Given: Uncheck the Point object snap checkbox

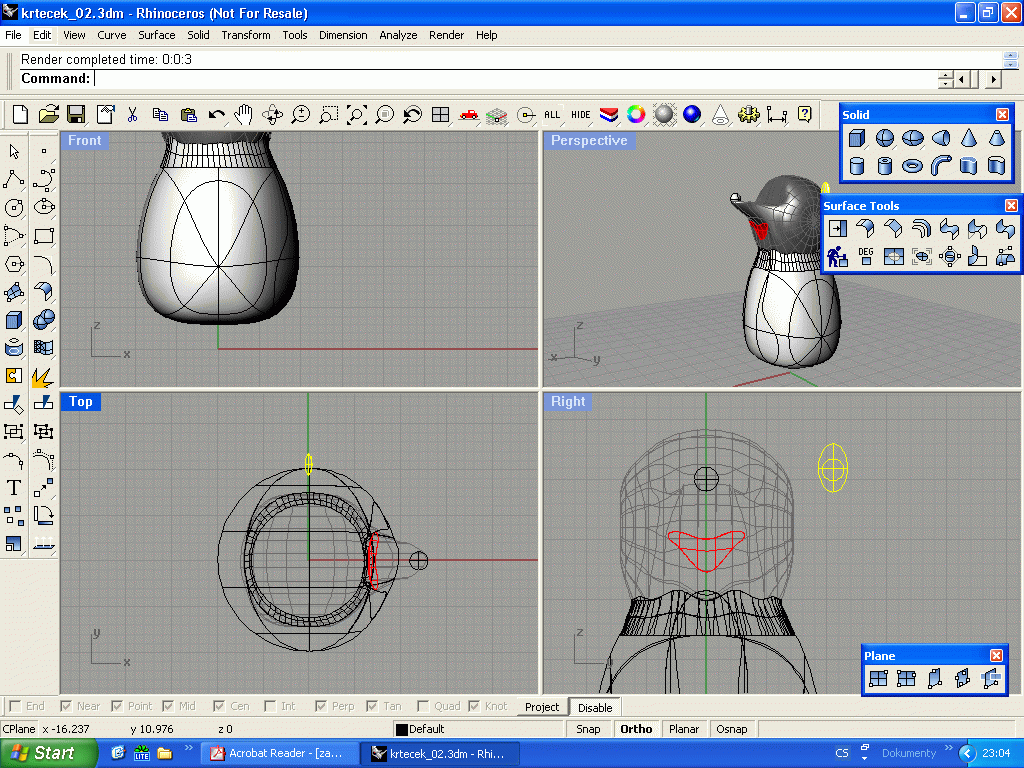Looking at the screenshot, I should [117, 706].
